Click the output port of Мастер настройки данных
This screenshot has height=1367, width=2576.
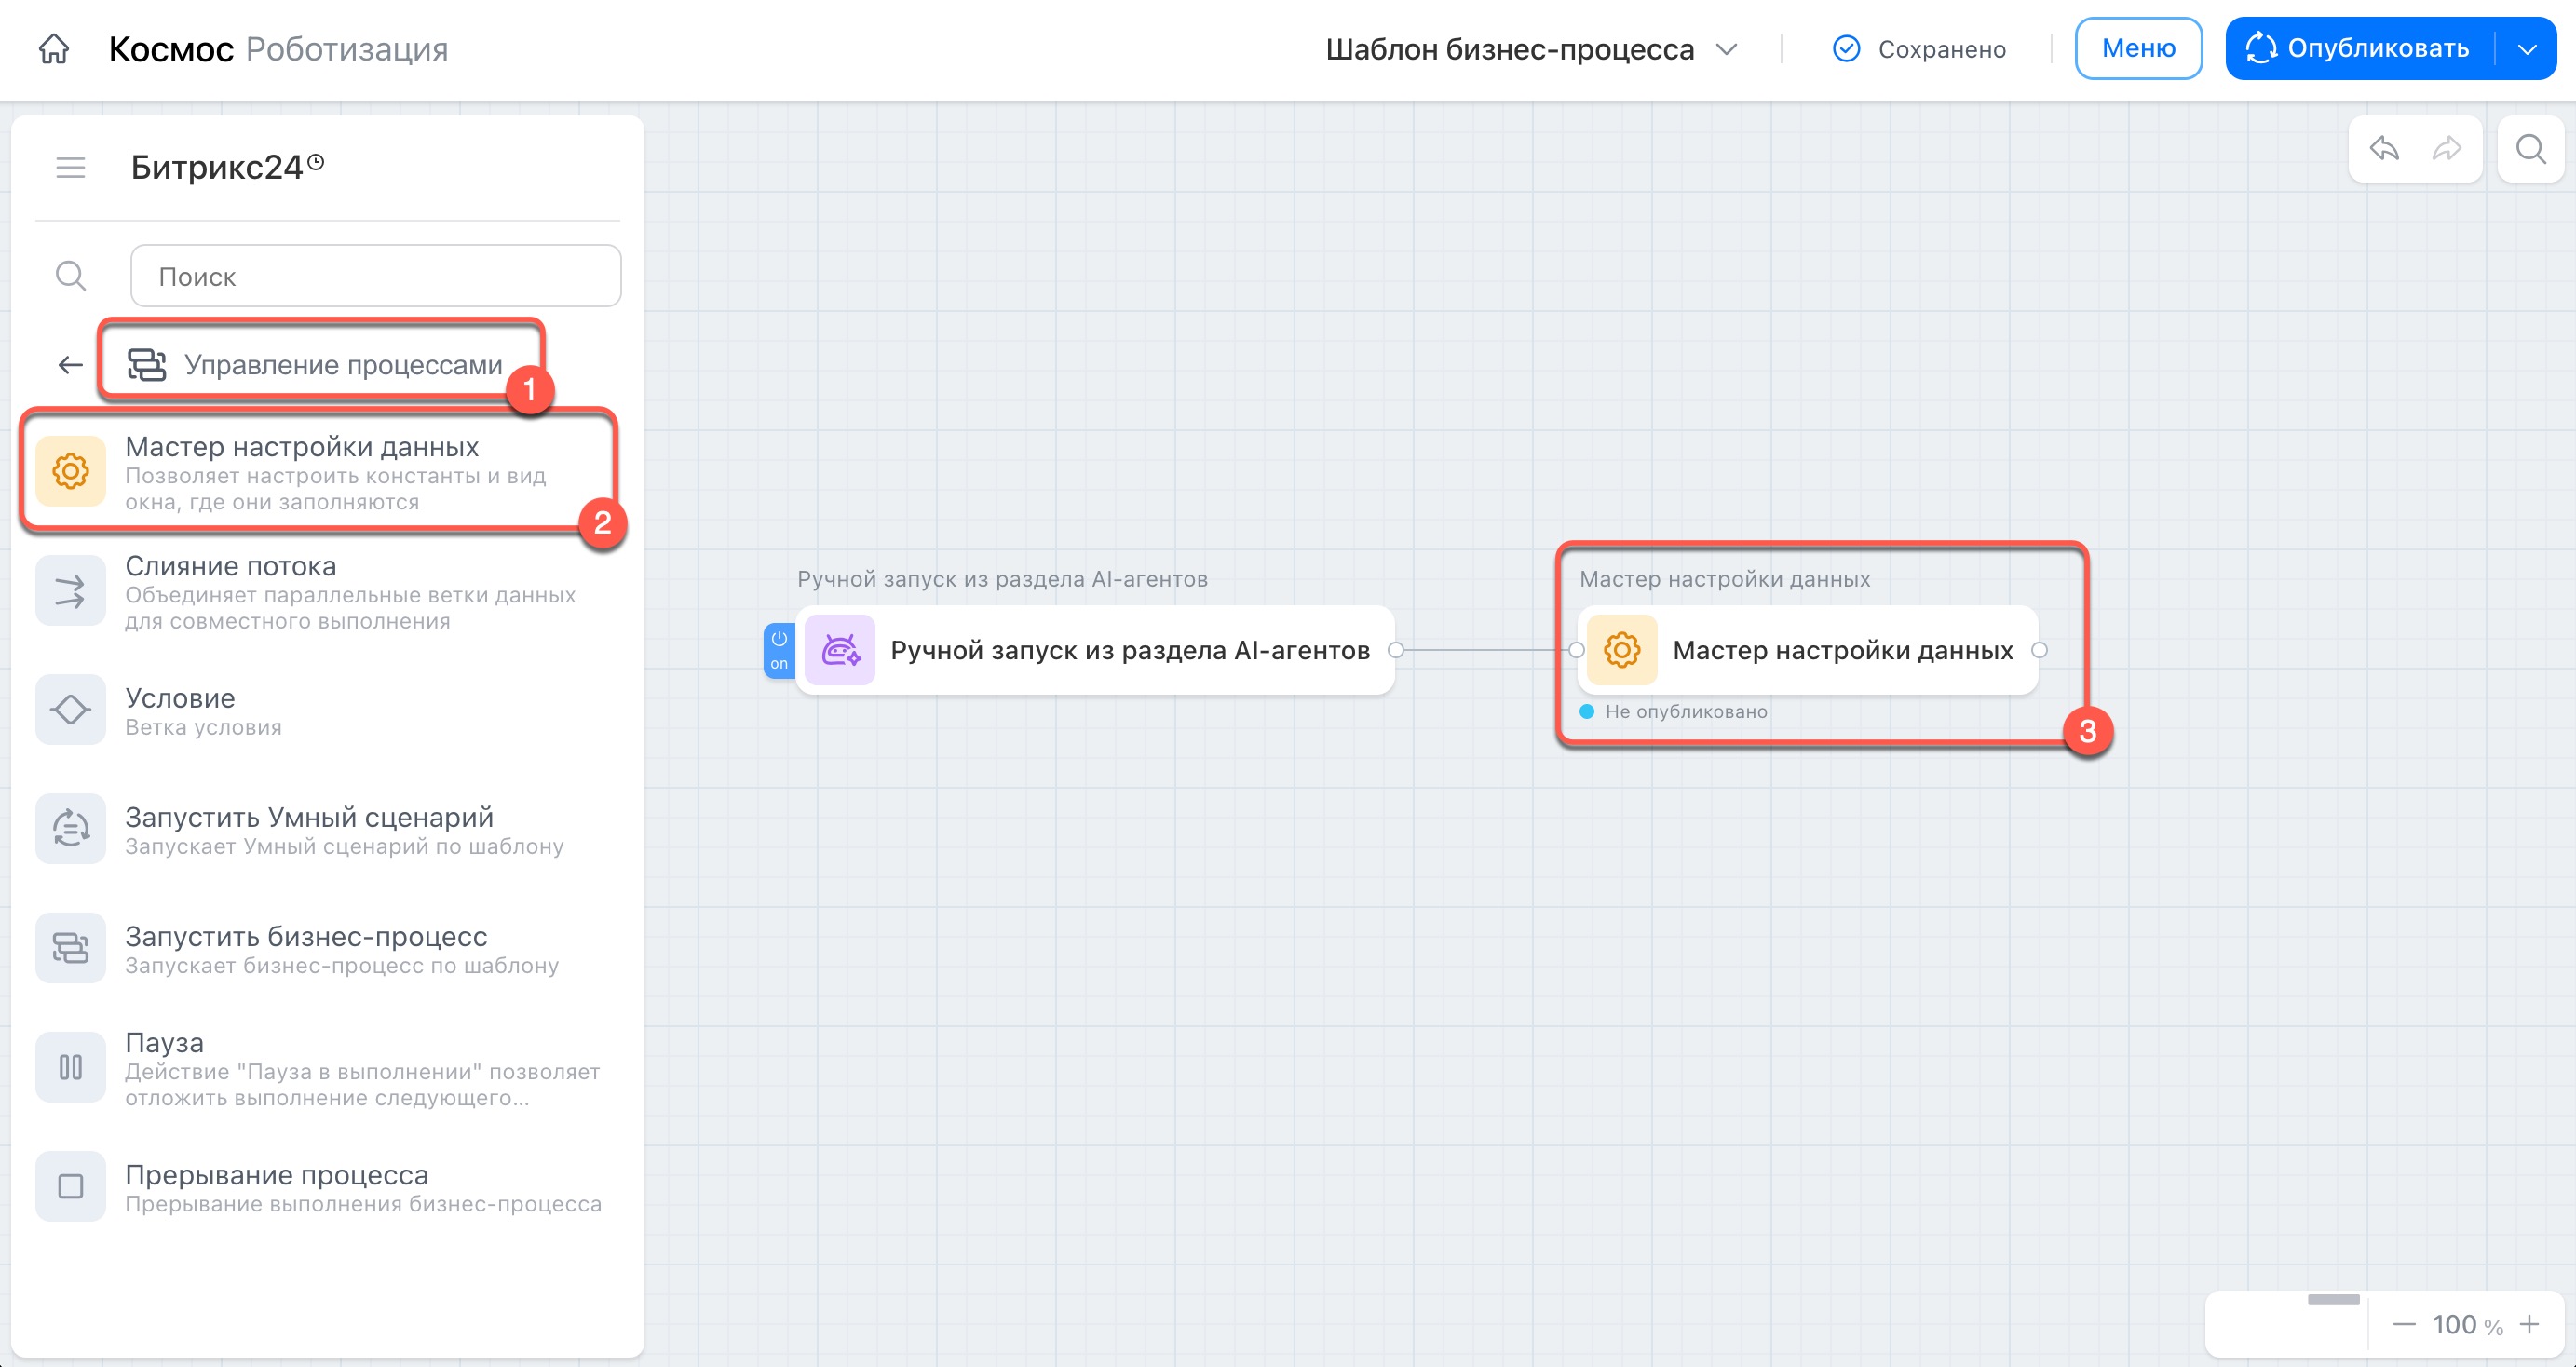(2039, 650)
